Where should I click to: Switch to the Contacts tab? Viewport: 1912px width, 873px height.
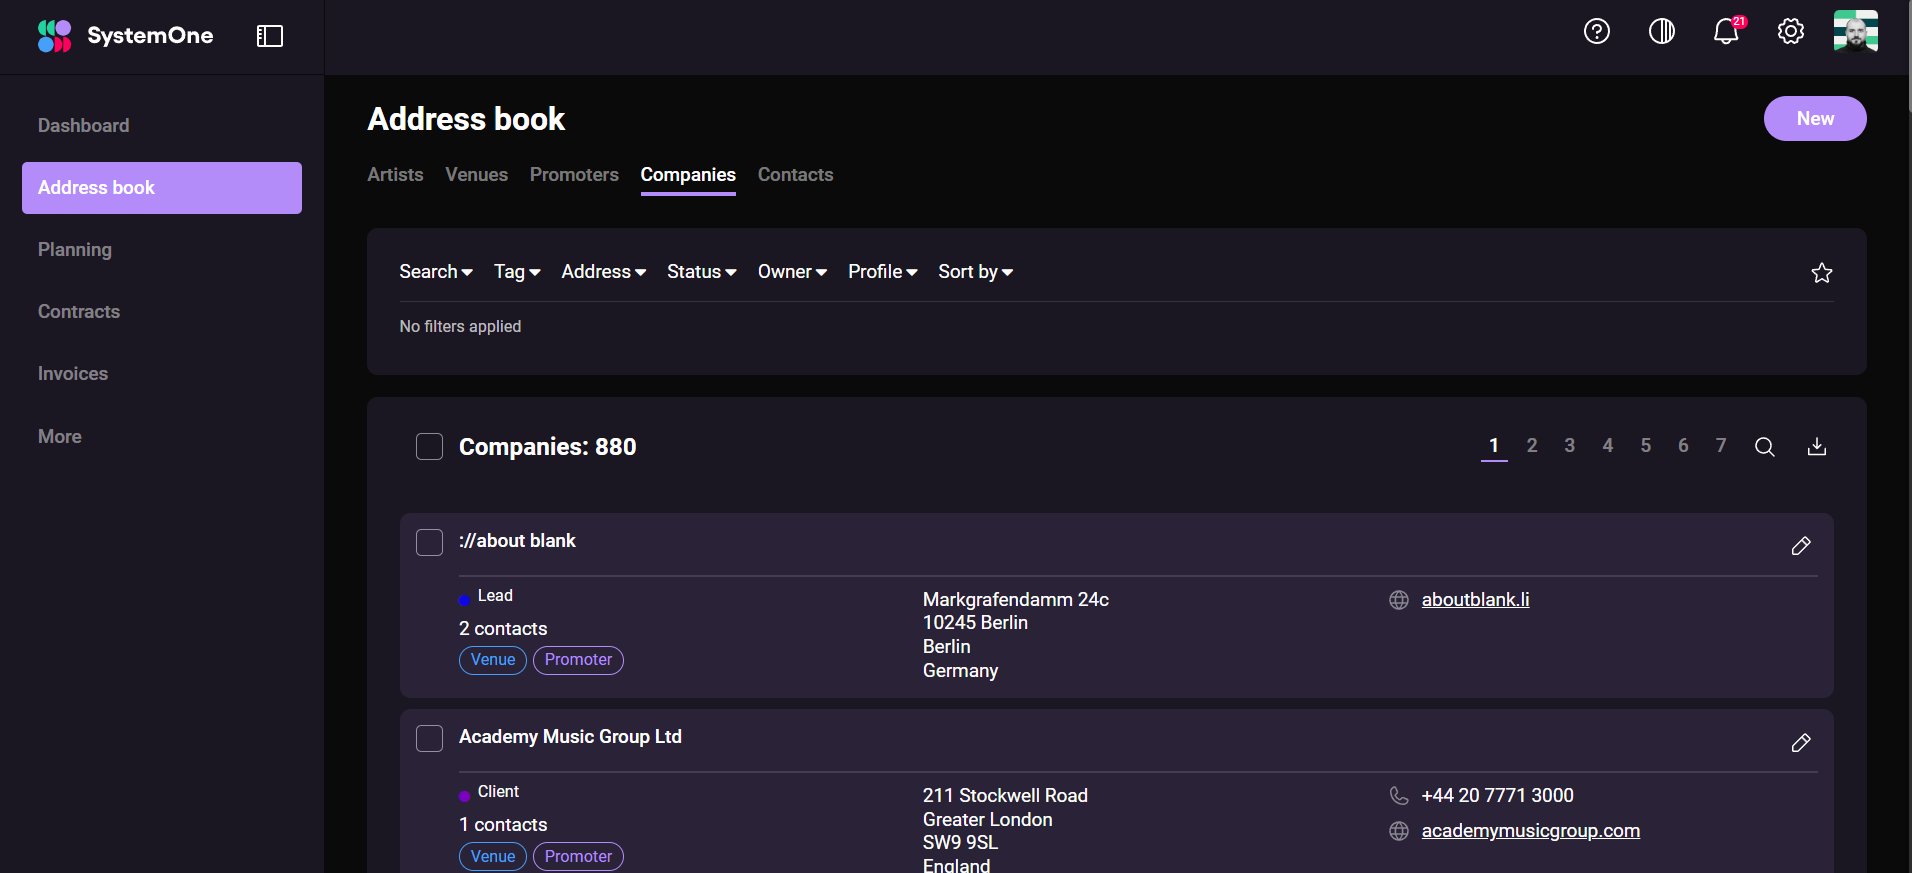(795, 175)
